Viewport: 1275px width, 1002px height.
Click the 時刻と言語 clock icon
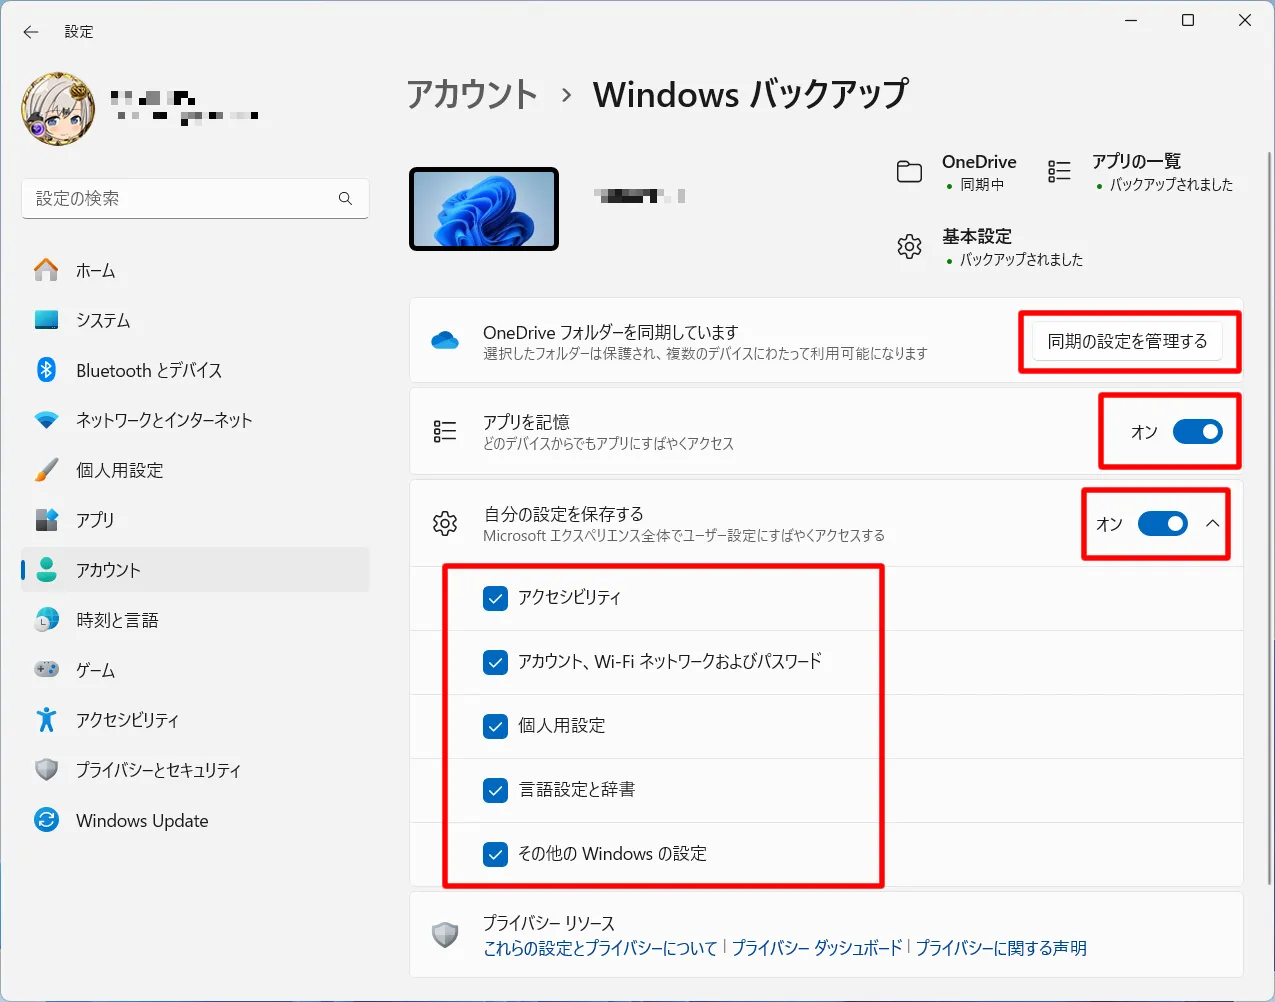[x=46, y=620]
